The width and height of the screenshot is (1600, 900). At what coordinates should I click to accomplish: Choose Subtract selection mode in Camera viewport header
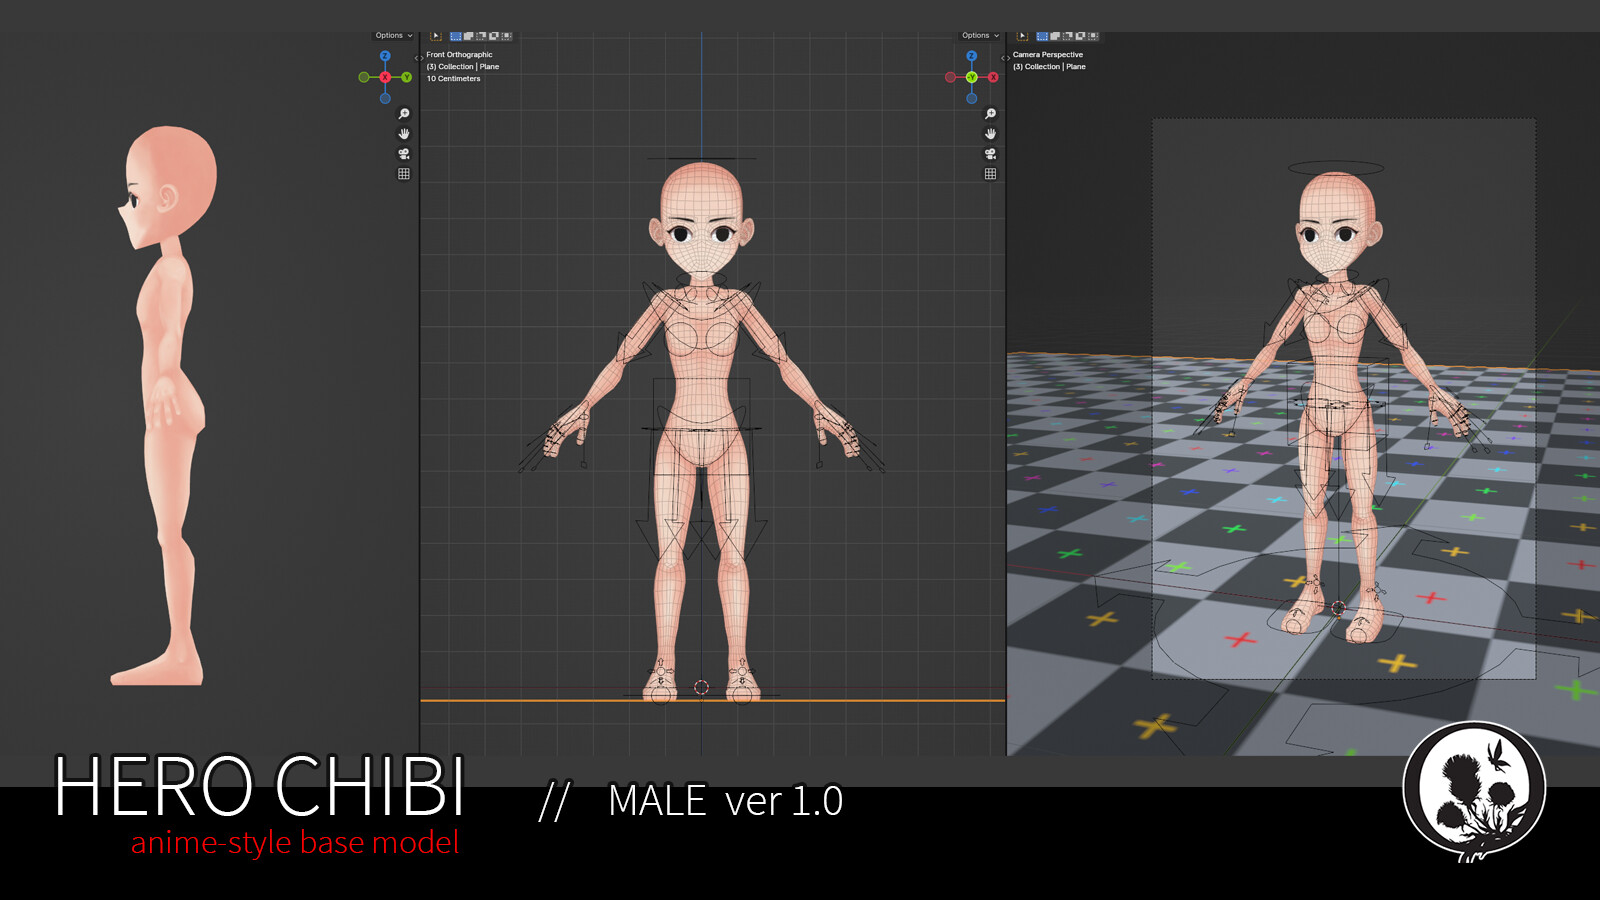[x=1068, y=36]
